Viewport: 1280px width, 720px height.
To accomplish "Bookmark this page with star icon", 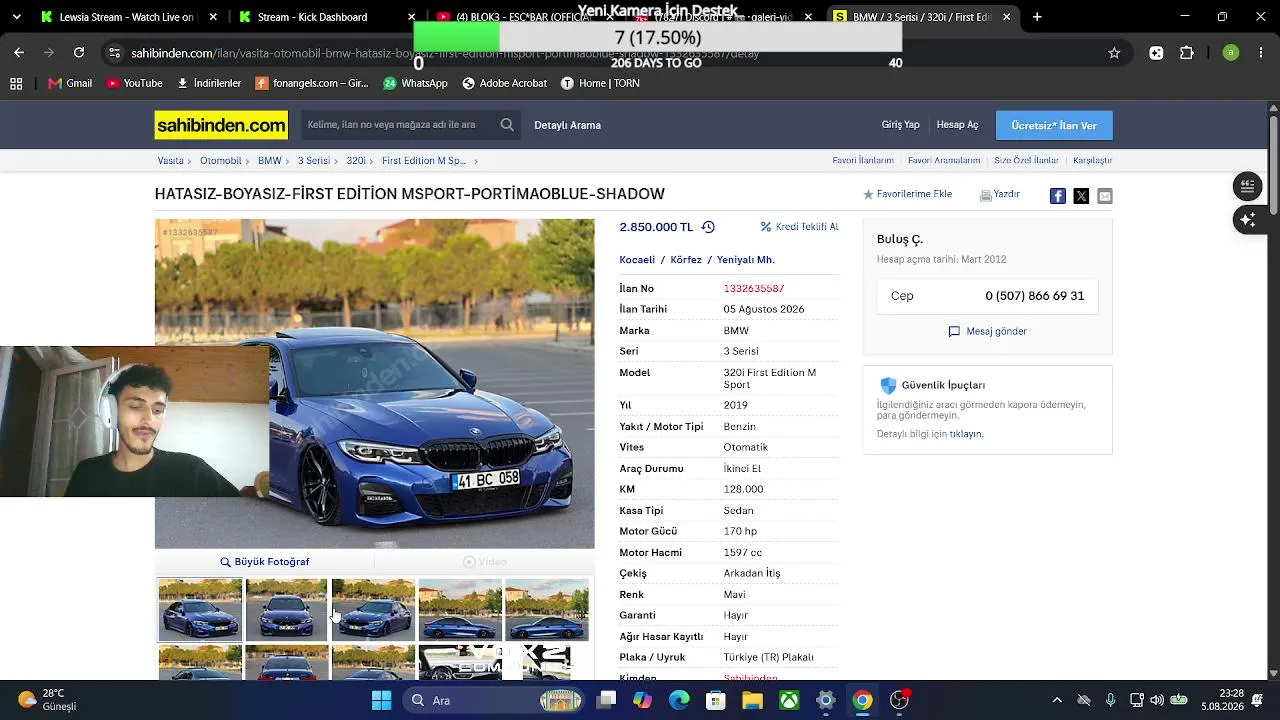I will coord(1114,53).
